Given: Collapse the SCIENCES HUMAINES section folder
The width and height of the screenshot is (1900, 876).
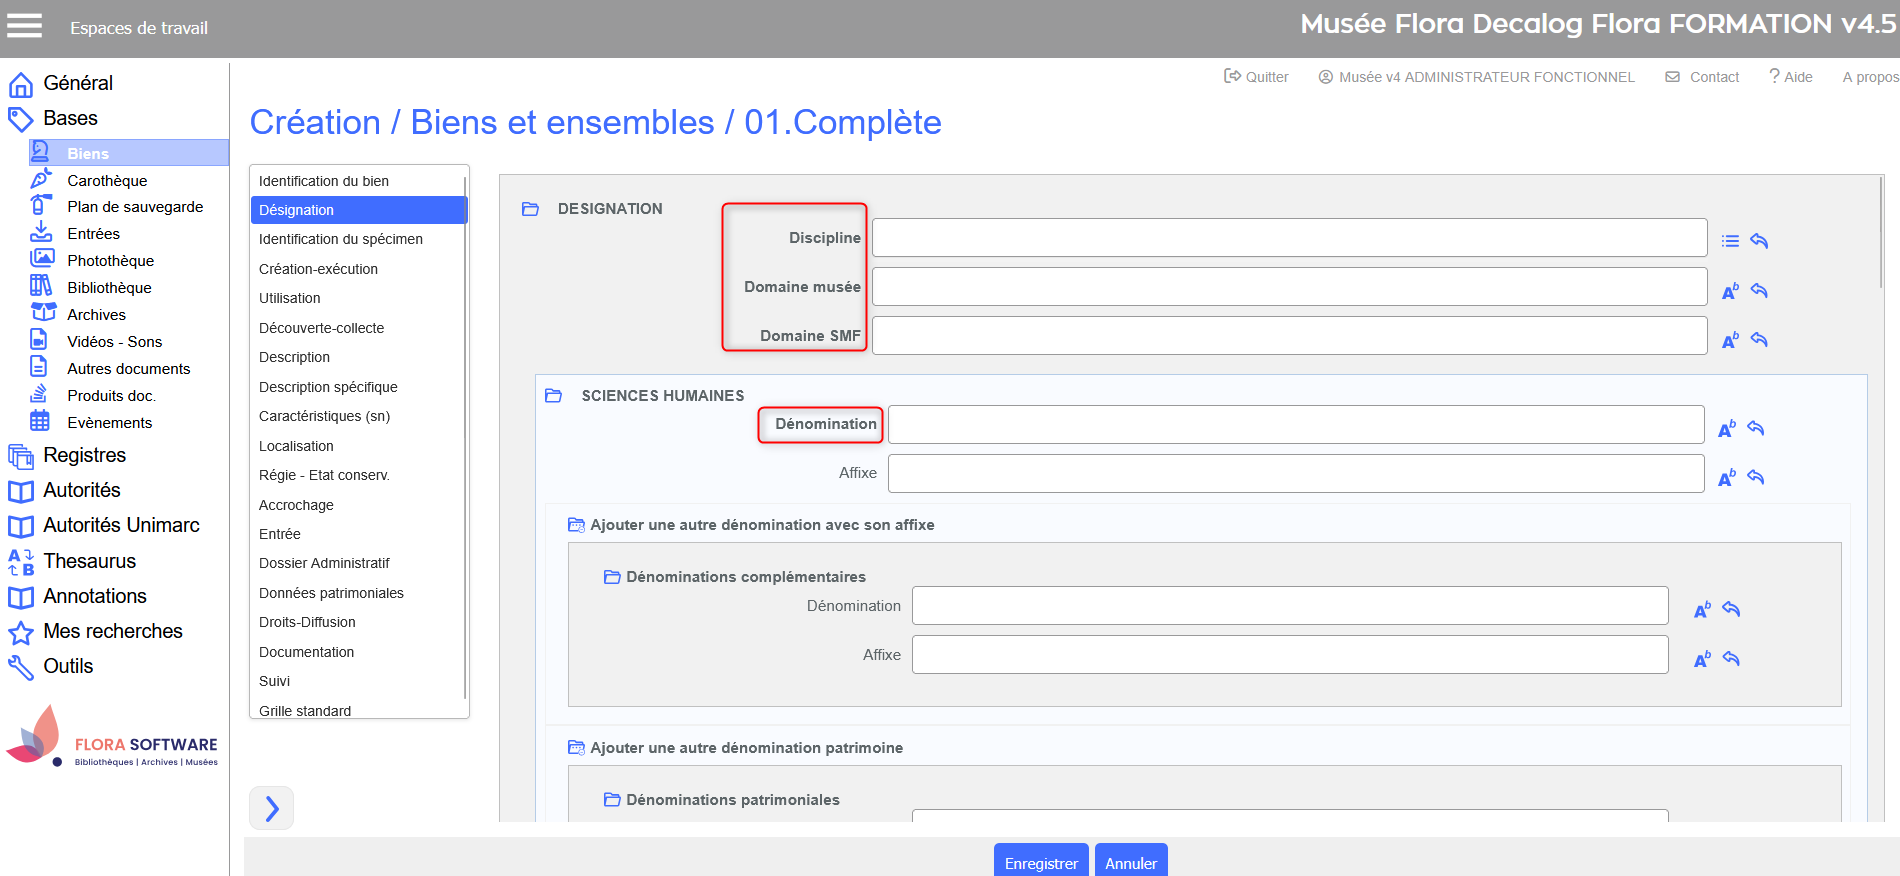Looking at the screenshot, I should point(554,396).
